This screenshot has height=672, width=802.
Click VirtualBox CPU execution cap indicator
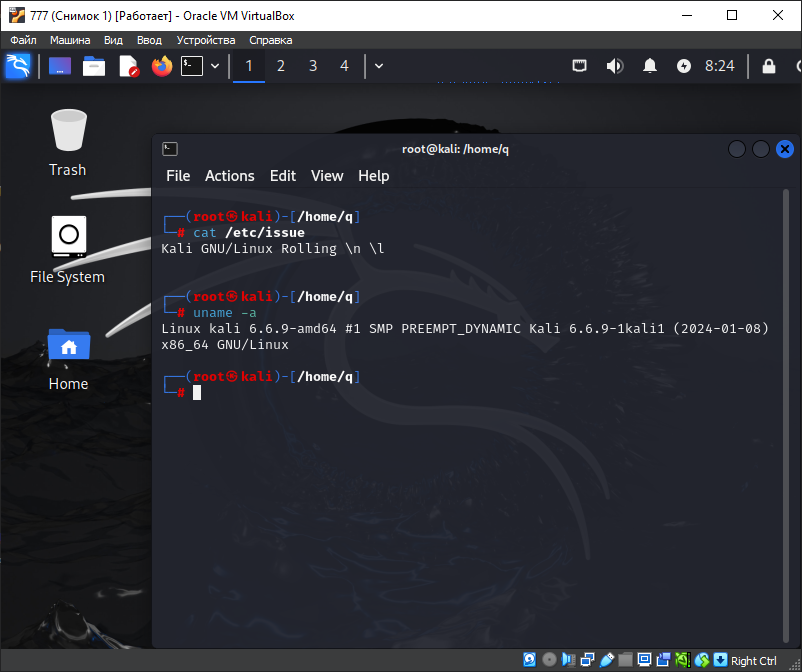tap(683, 660)
